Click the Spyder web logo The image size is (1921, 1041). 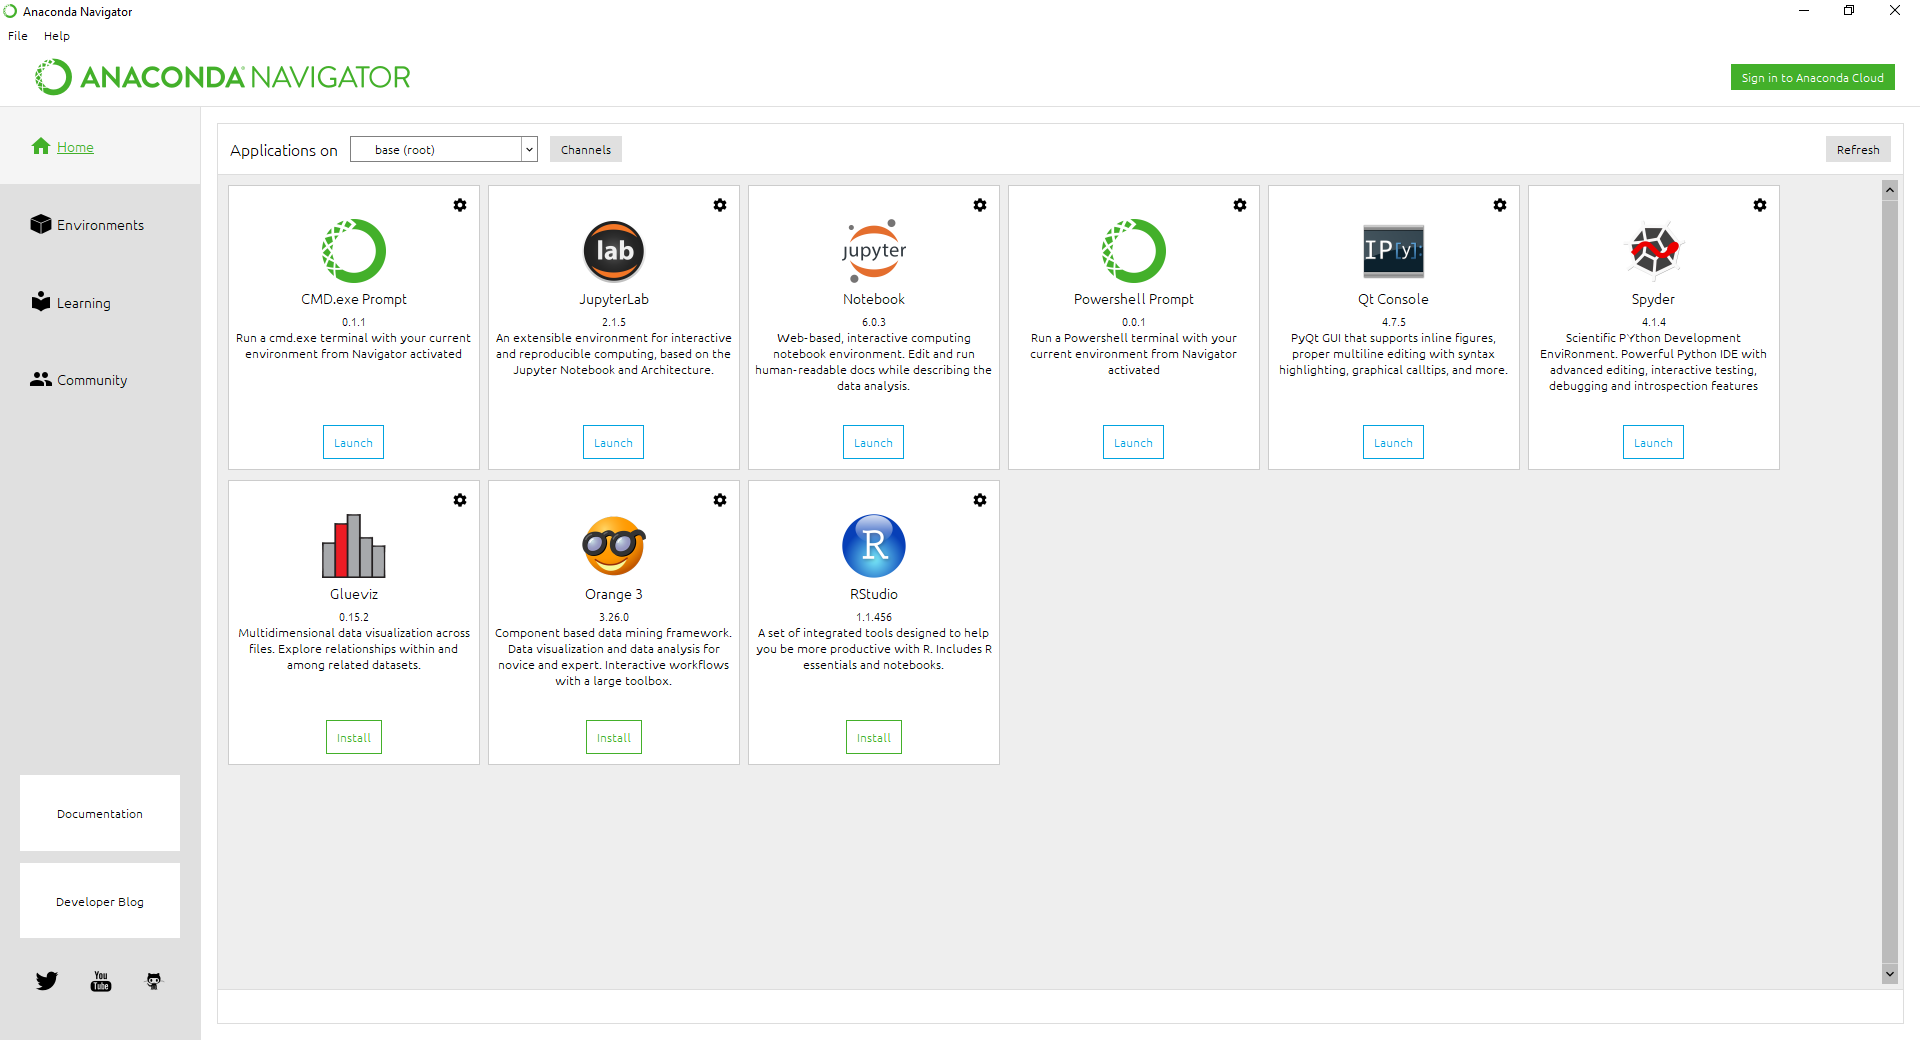pyautogui.click(x=1654, y=250)
